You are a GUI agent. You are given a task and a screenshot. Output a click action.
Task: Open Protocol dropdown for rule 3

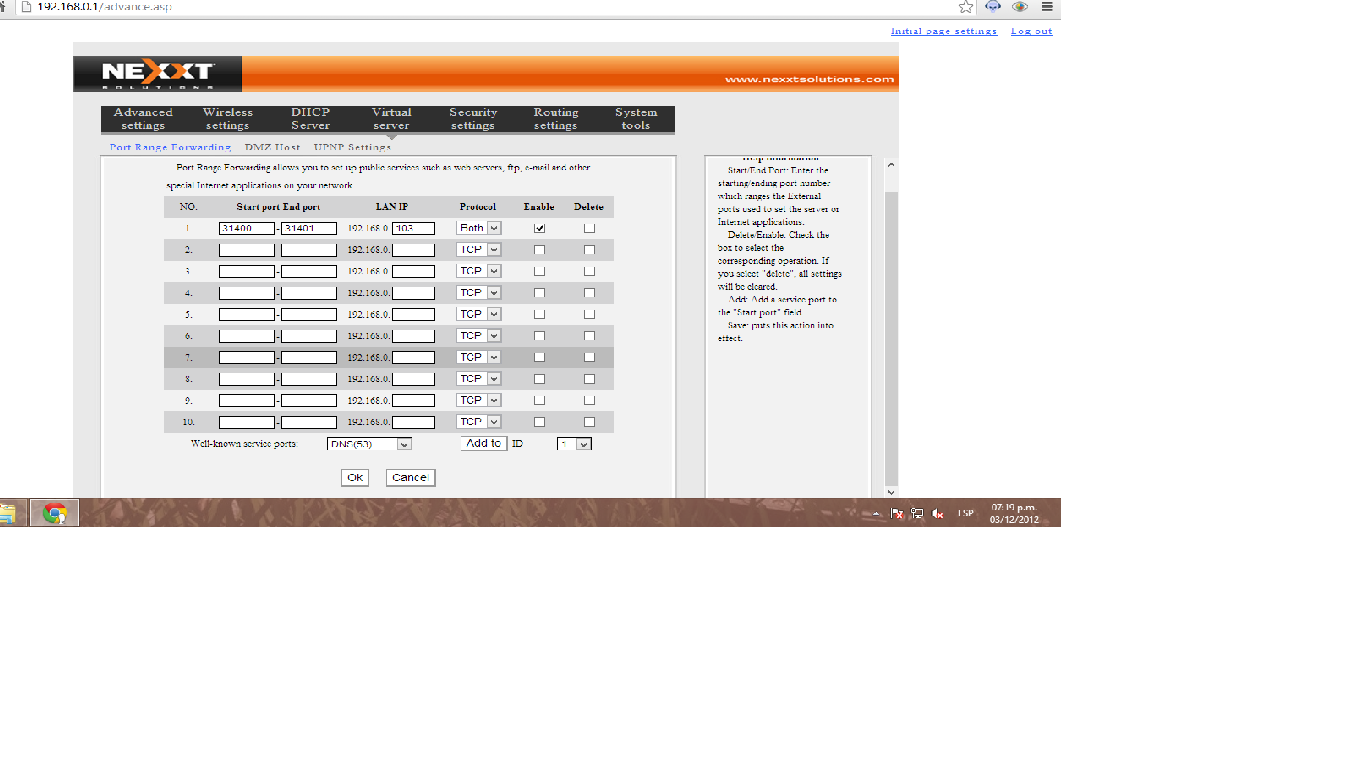(479, 271)
